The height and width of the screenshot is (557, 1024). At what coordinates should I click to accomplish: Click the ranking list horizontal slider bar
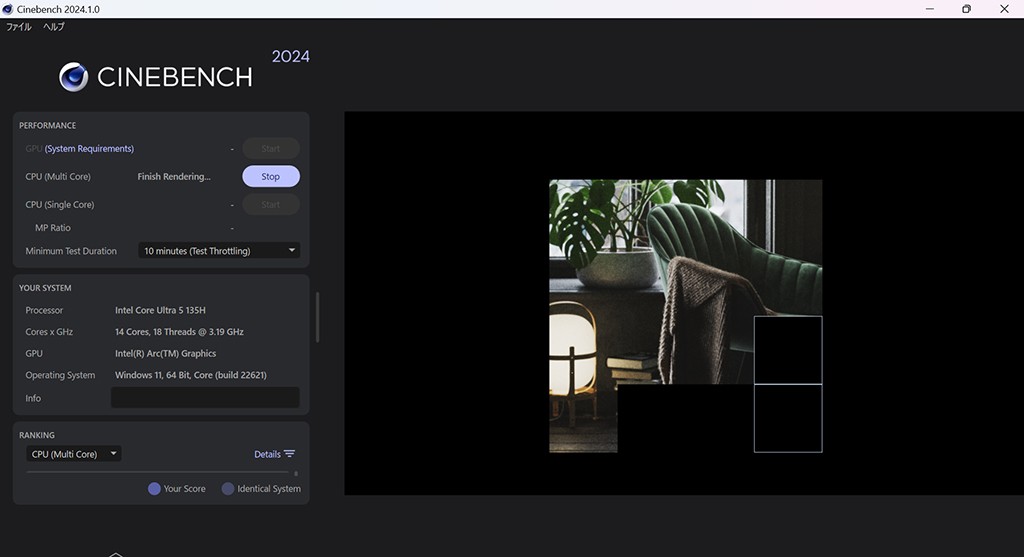click(x=158, y=472)
